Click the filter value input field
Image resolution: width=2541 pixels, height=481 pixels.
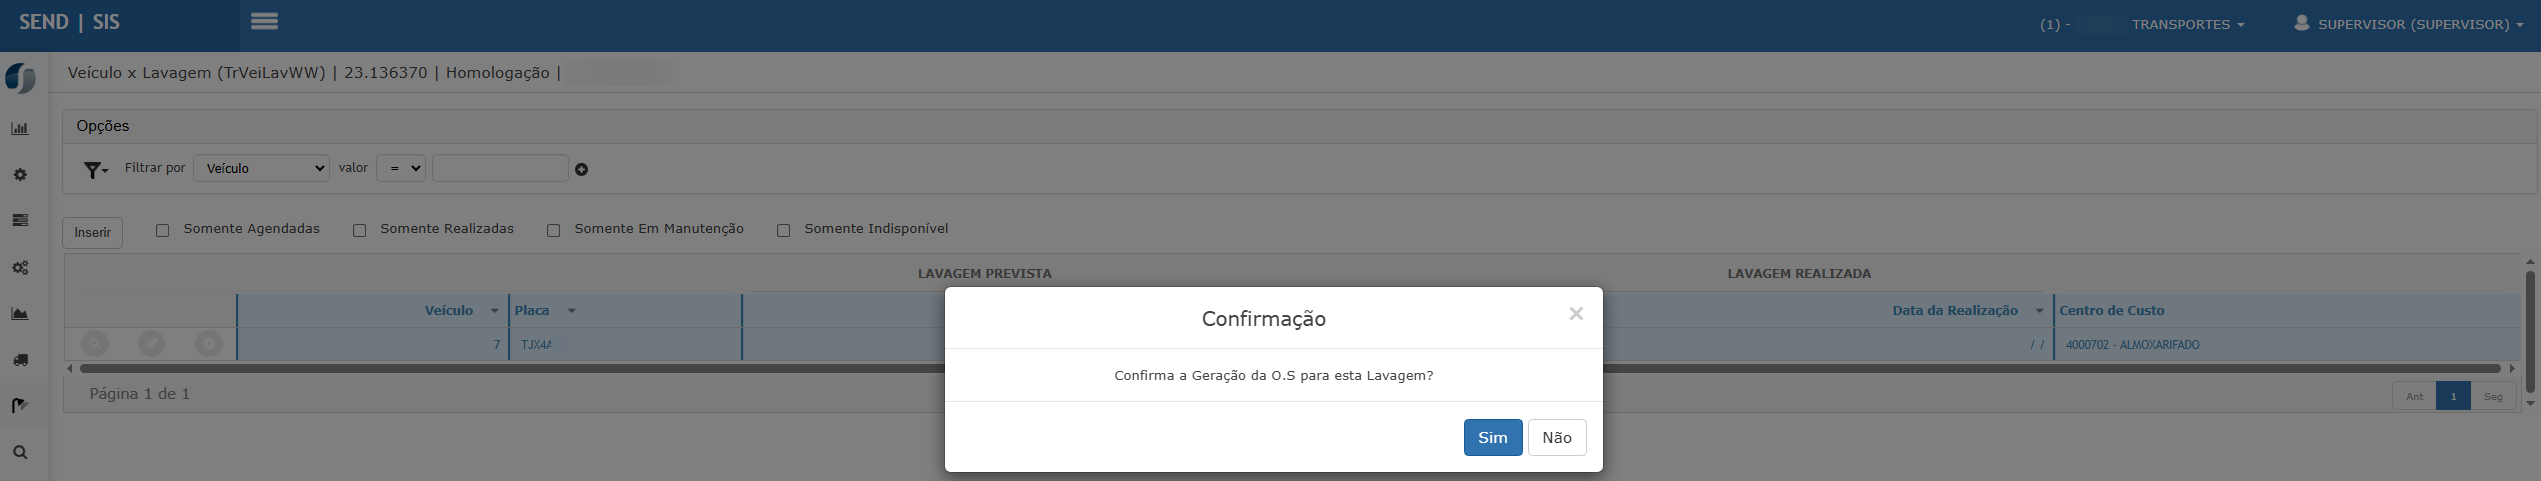[x=500, y=168]
